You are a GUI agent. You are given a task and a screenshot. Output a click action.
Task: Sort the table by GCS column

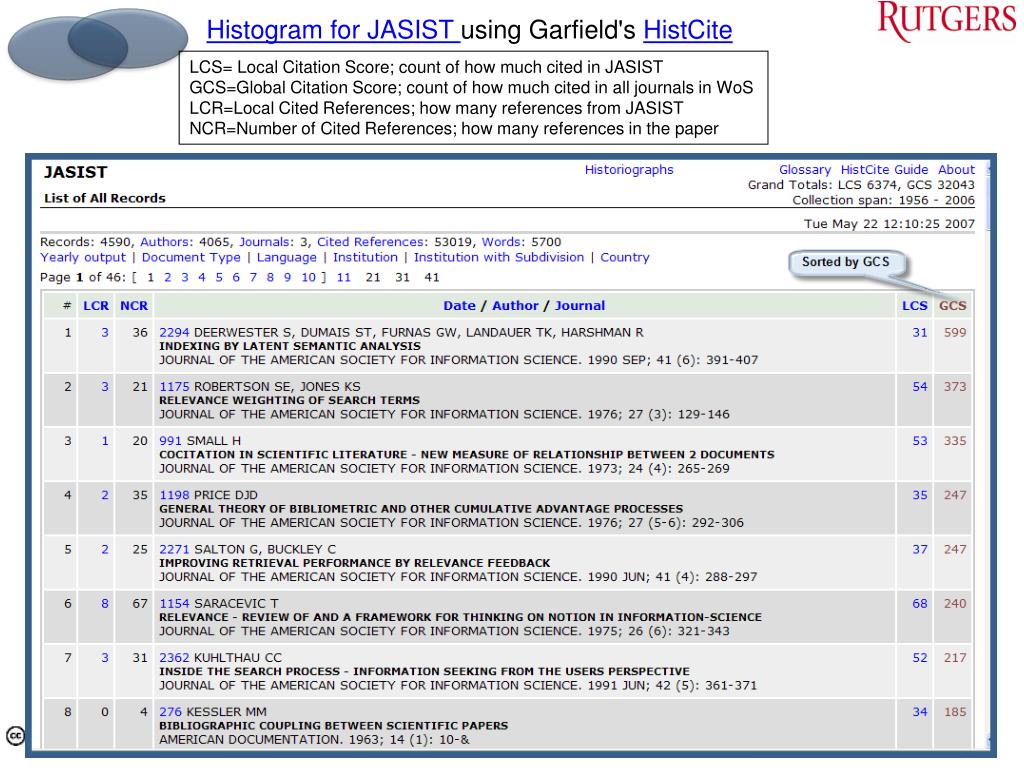point(953,306)
